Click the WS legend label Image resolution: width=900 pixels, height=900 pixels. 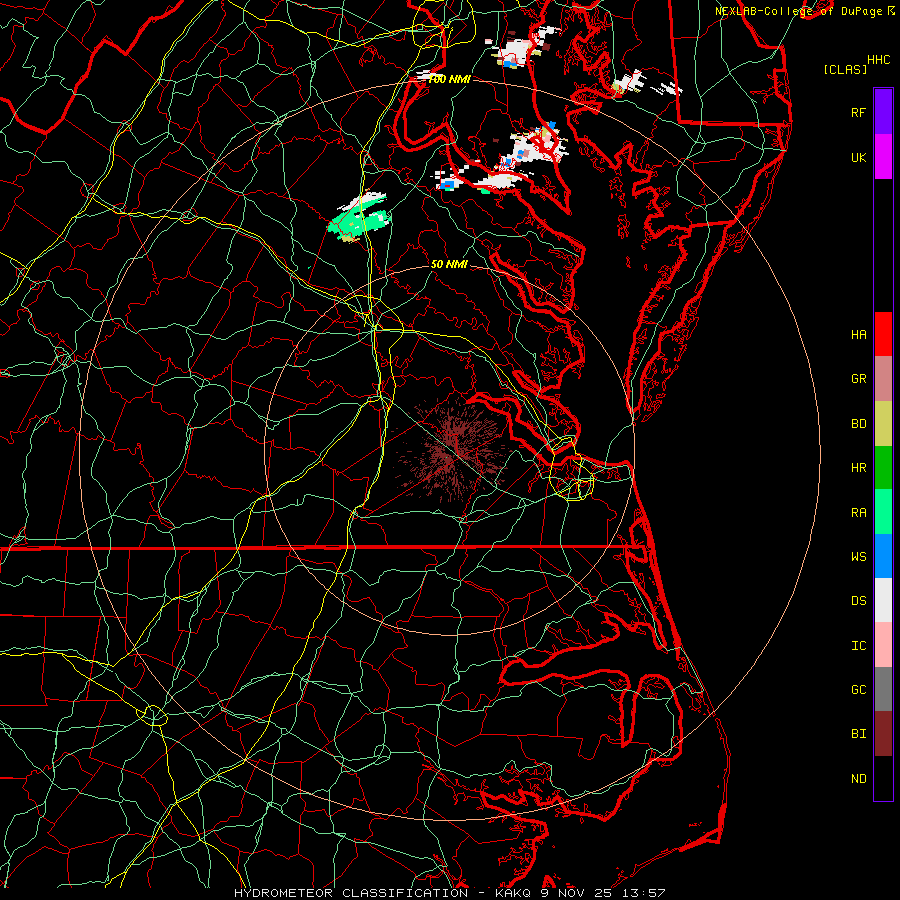coord(858,556)
